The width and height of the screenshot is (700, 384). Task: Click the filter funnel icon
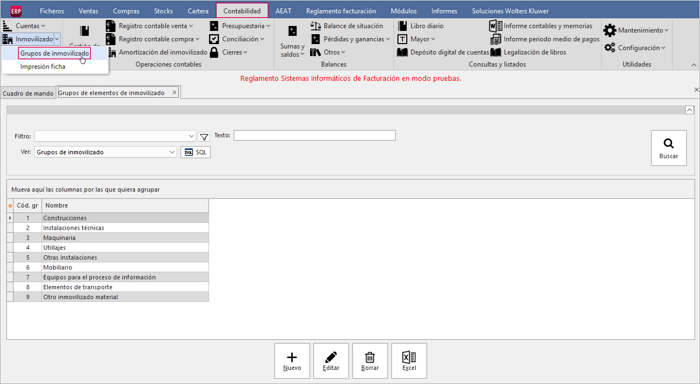point(204,137)
